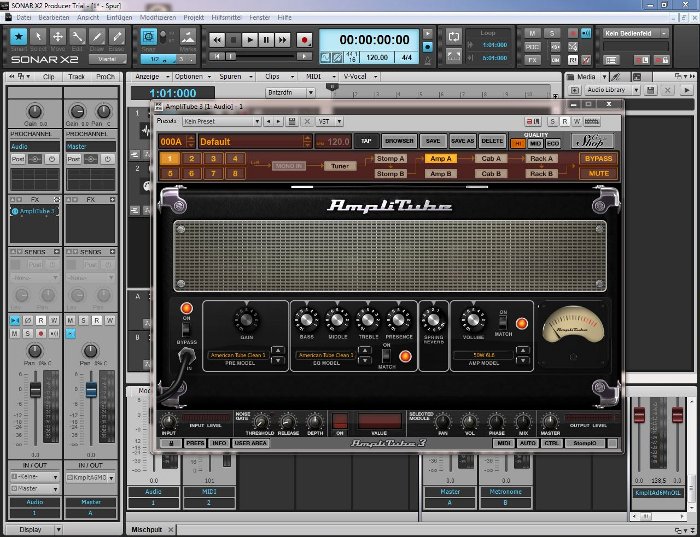Select next PRE MODEL with up arrow
The width and height of the screenshot is (700, 537).
tap(278, 350)
